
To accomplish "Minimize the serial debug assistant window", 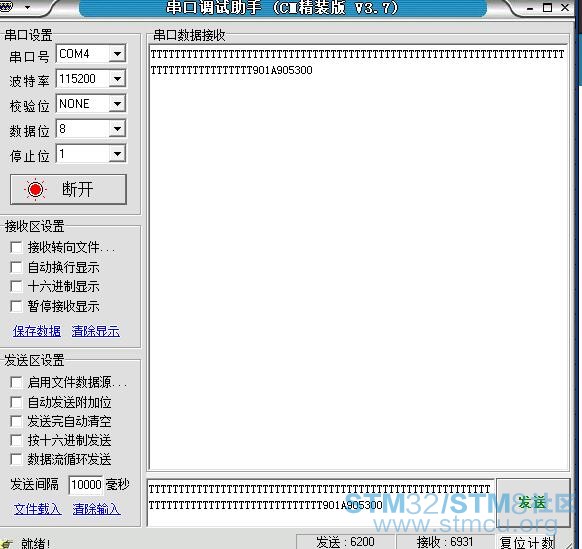I will point(530,8).
